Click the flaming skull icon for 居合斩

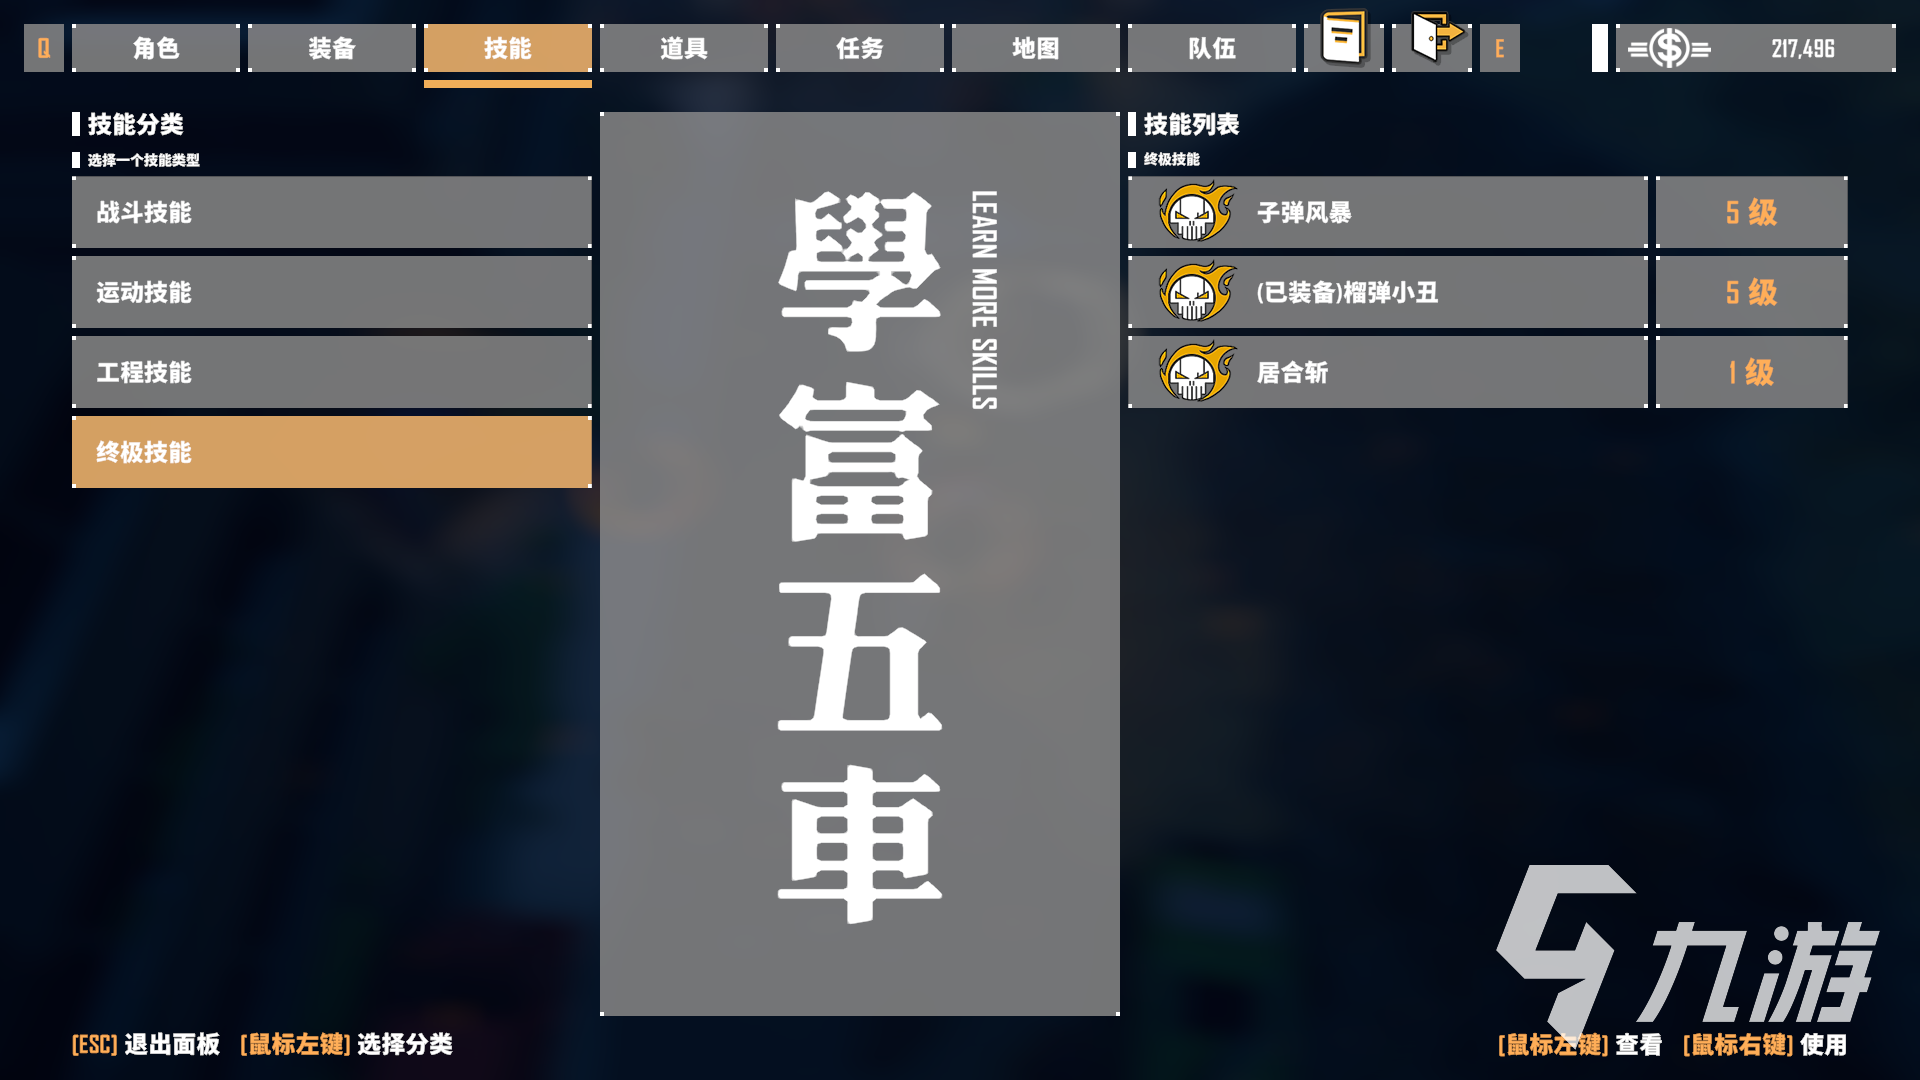point(1193,372)
